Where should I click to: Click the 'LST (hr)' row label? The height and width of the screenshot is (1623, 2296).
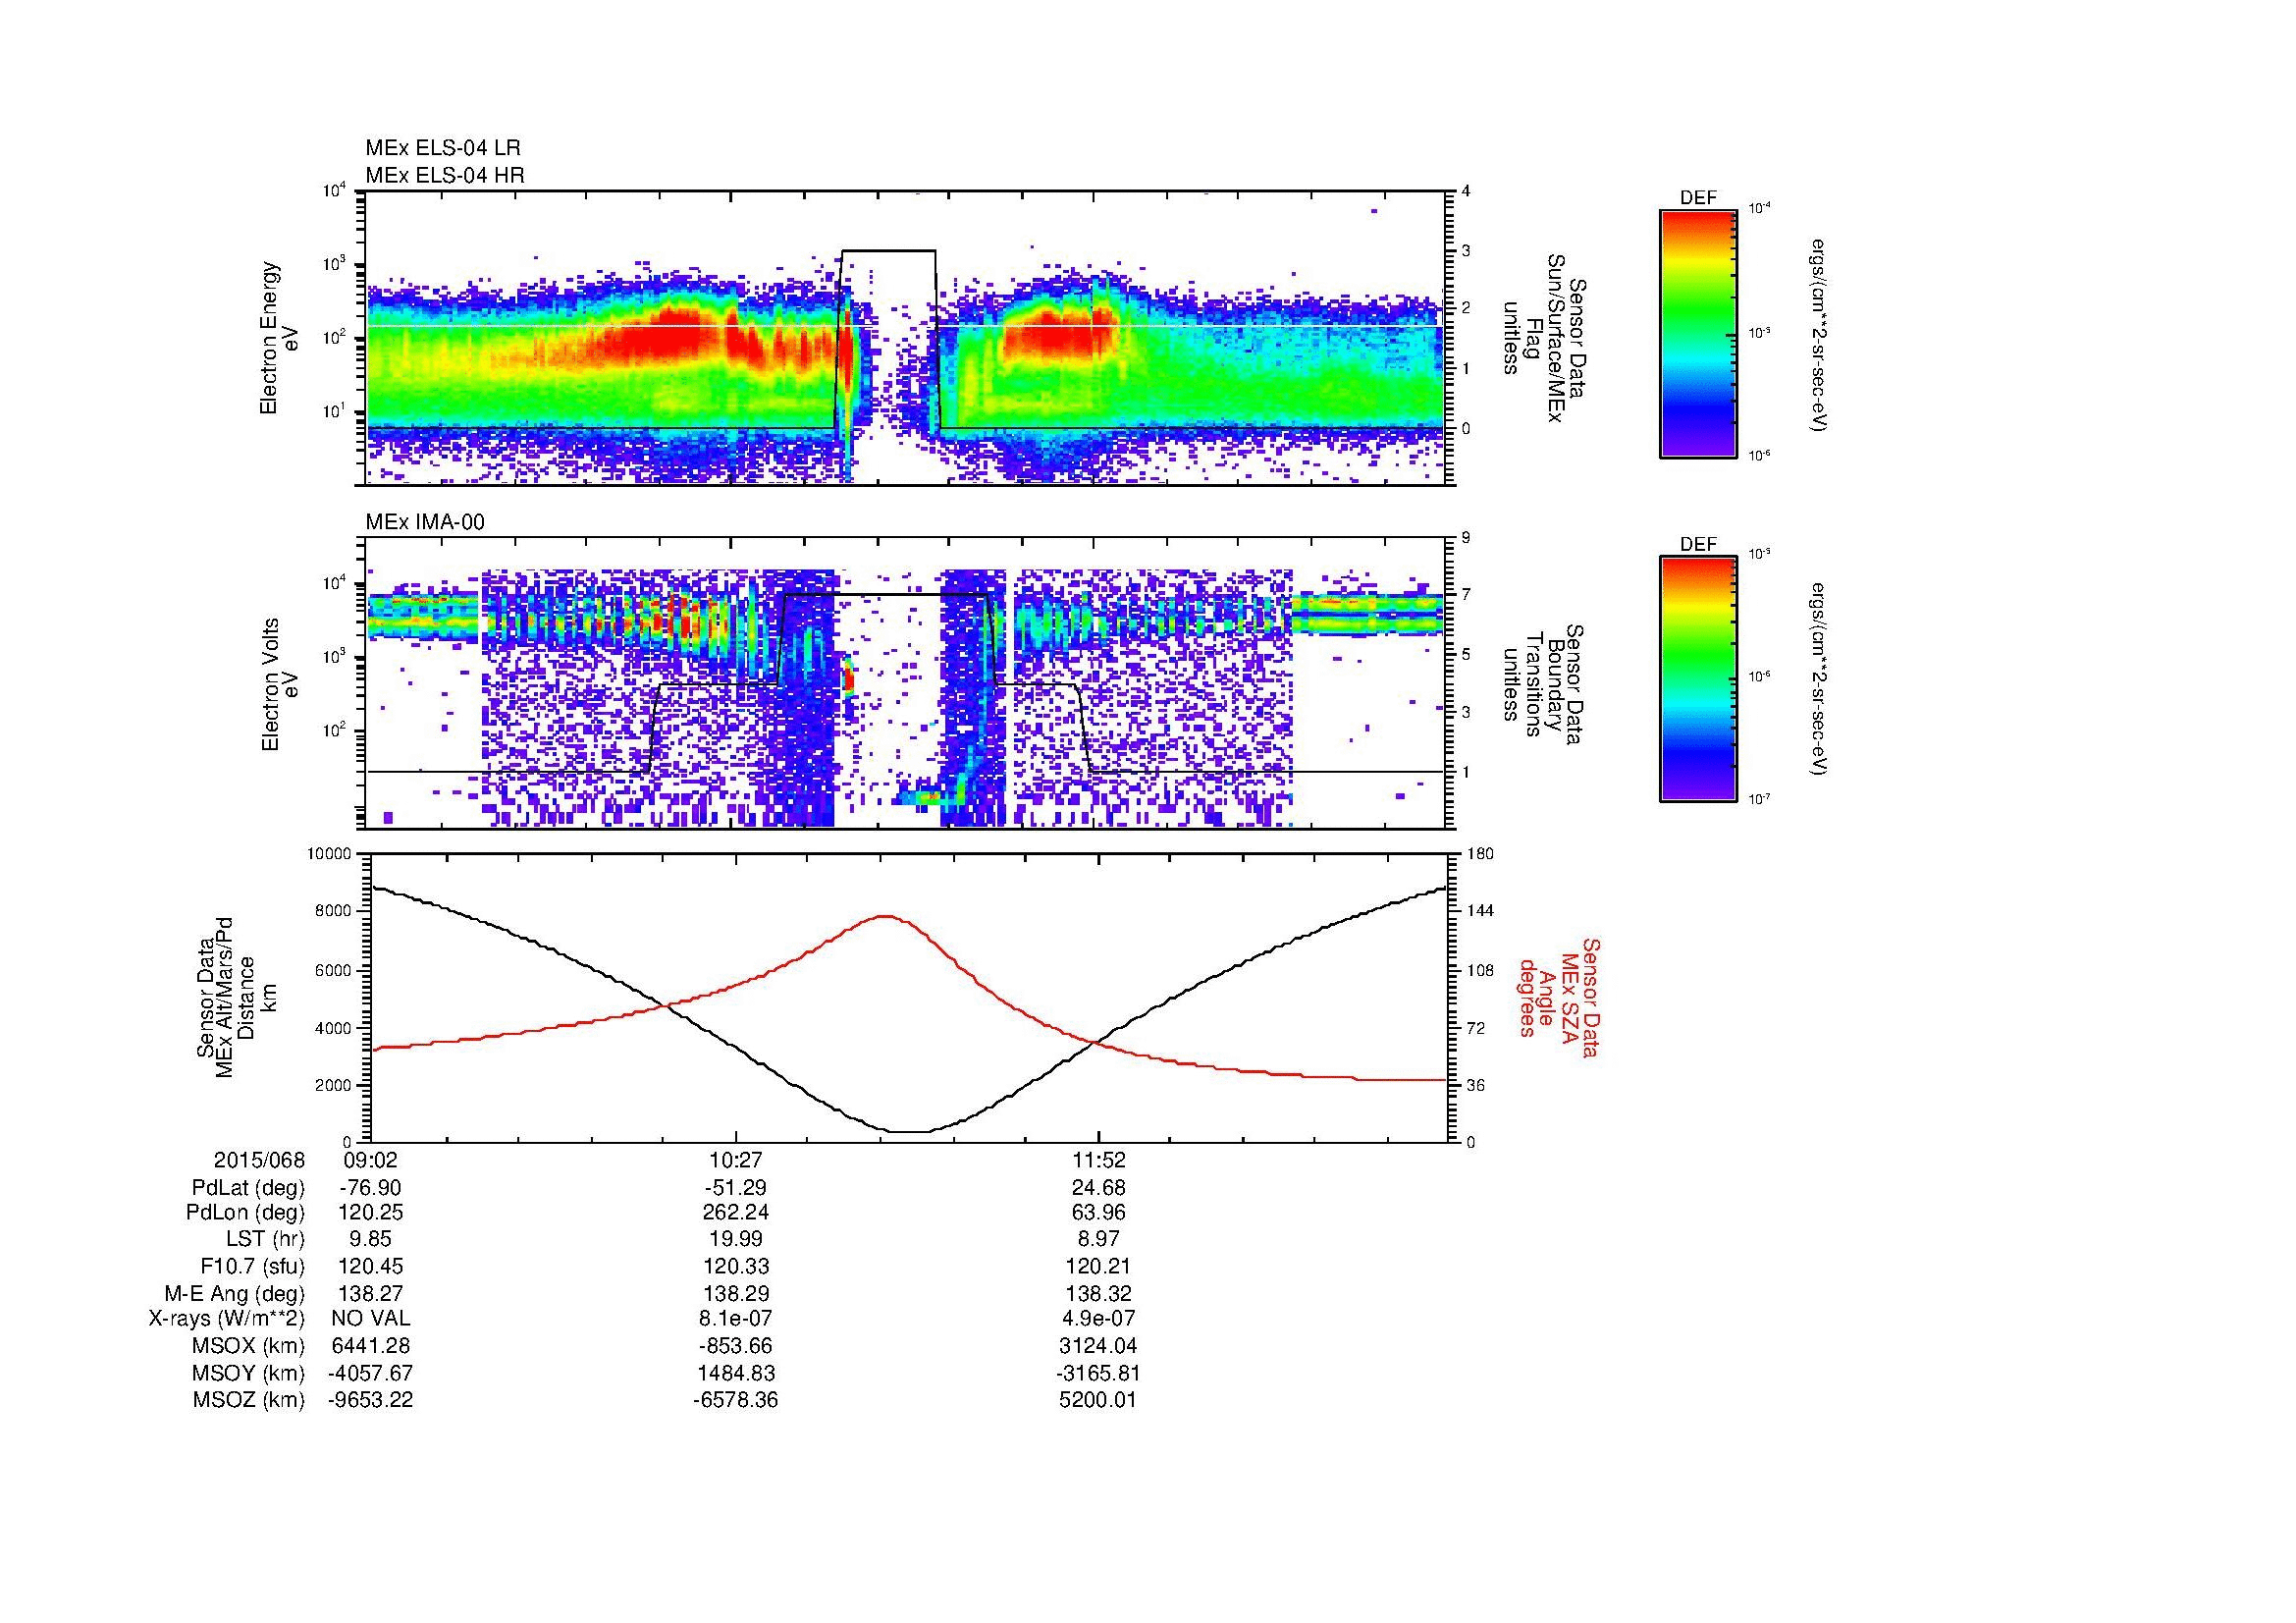(x=265, y=1241)
